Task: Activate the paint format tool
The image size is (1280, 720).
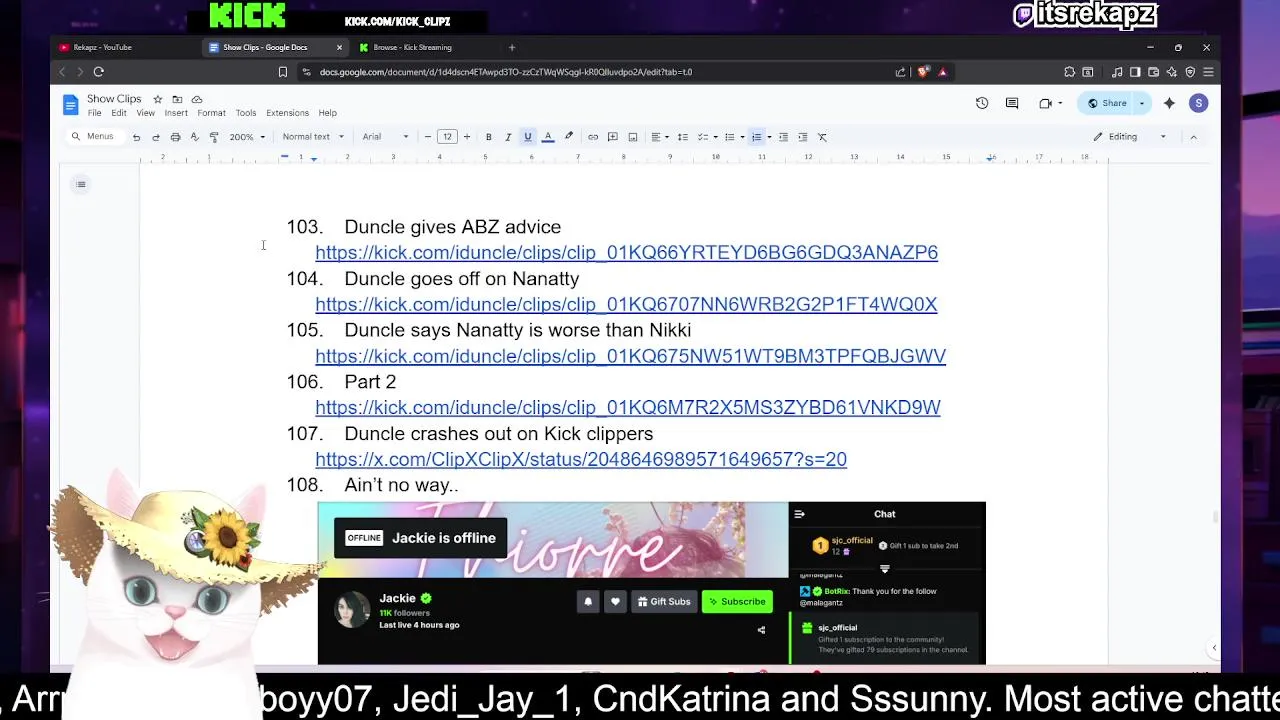Action: [x=213, y=137]
